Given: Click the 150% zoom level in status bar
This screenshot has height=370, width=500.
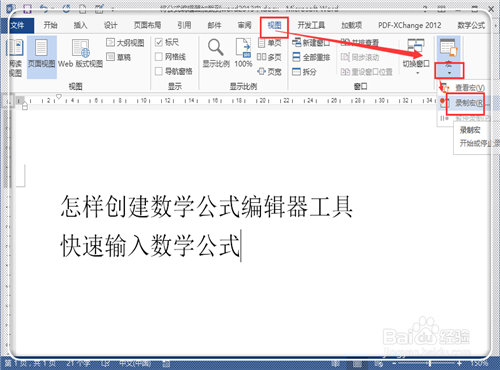Looking at the screenshot, I should coord(479,363).
